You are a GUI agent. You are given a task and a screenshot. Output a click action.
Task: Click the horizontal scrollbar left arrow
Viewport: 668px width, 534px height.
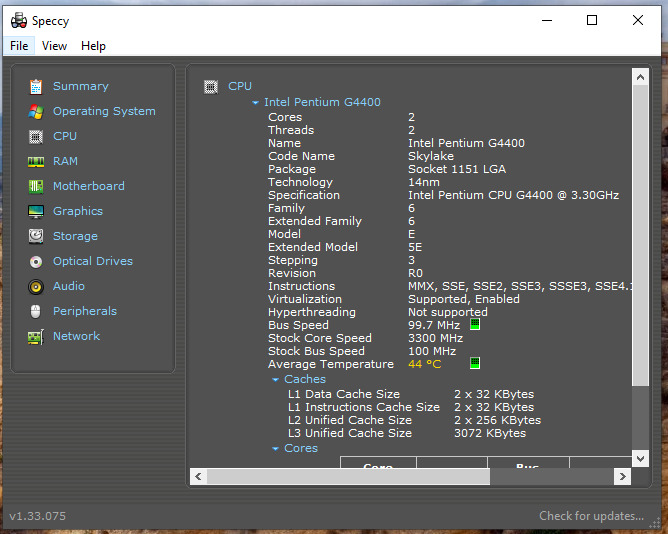tap(198, 476)
